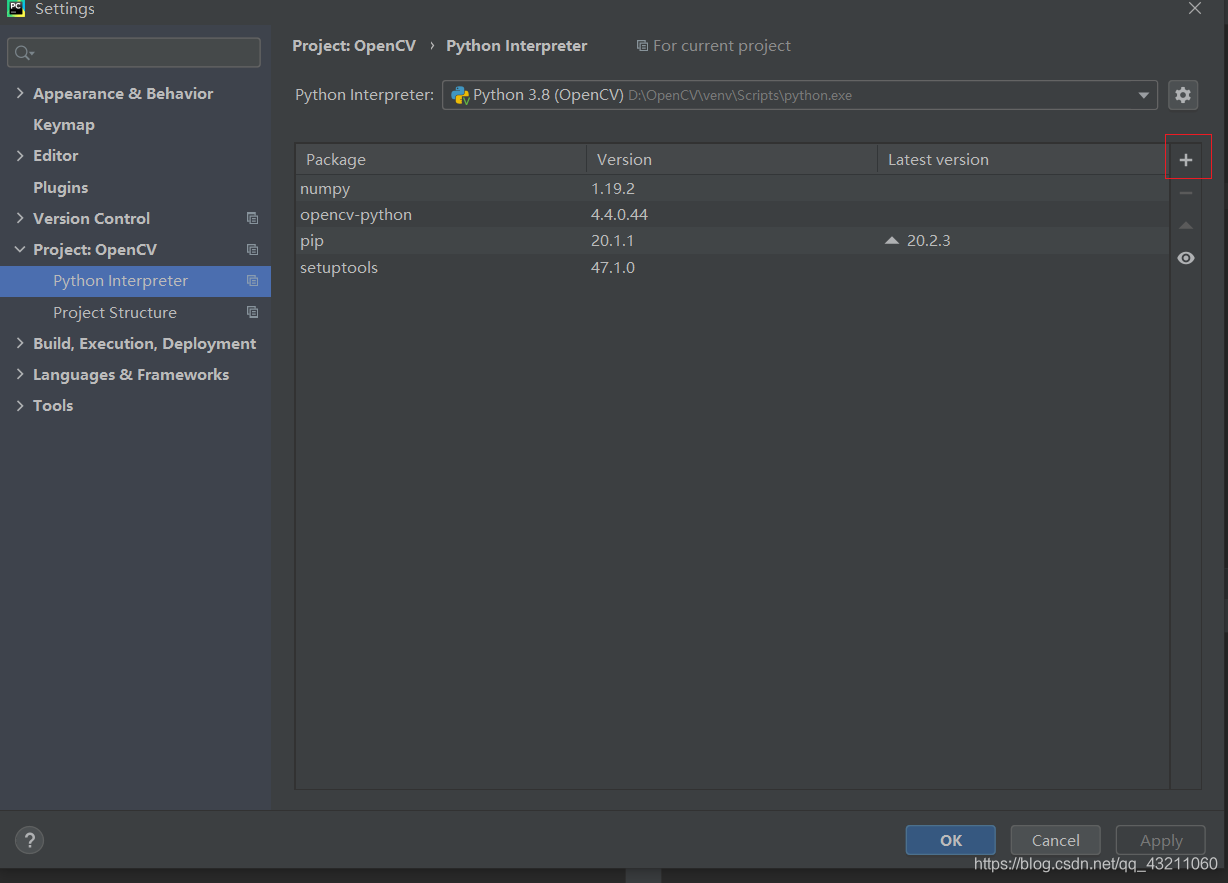
Task: Expand Build, Execution, Deployment section
Action: 20,343
